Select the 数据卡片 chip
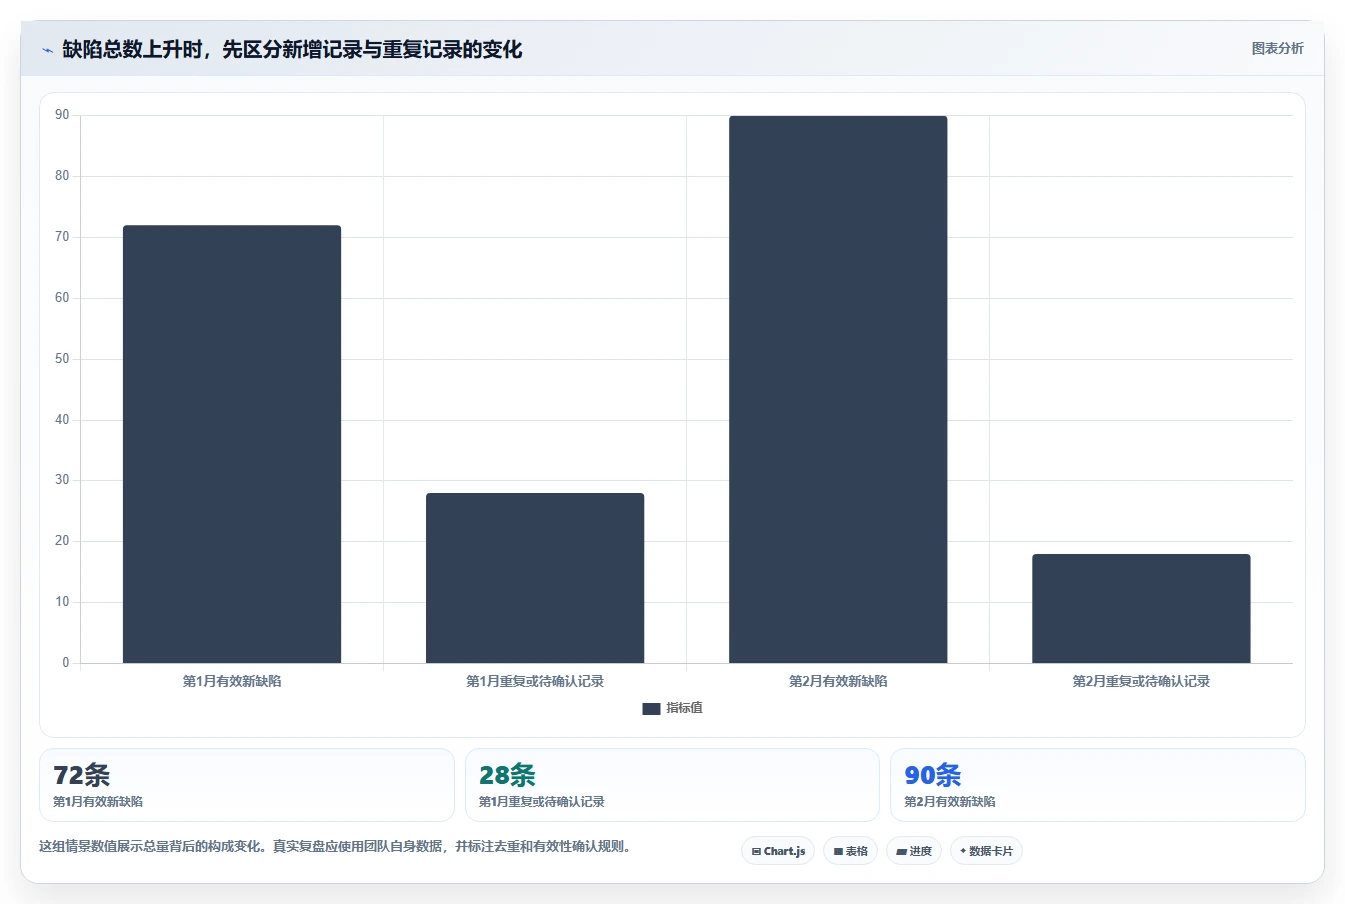Screen dimensions: 1345x904 click(987, 851)
